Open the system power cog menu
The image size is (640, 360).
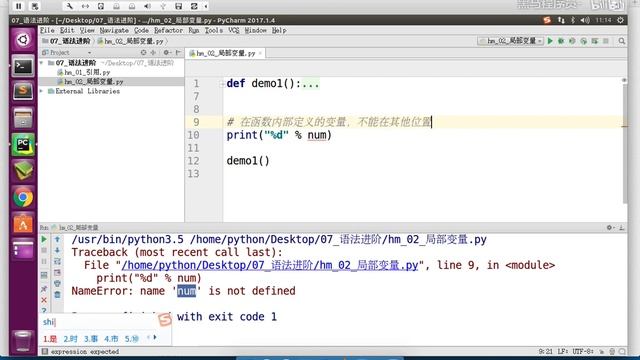(x=620, y=20)
